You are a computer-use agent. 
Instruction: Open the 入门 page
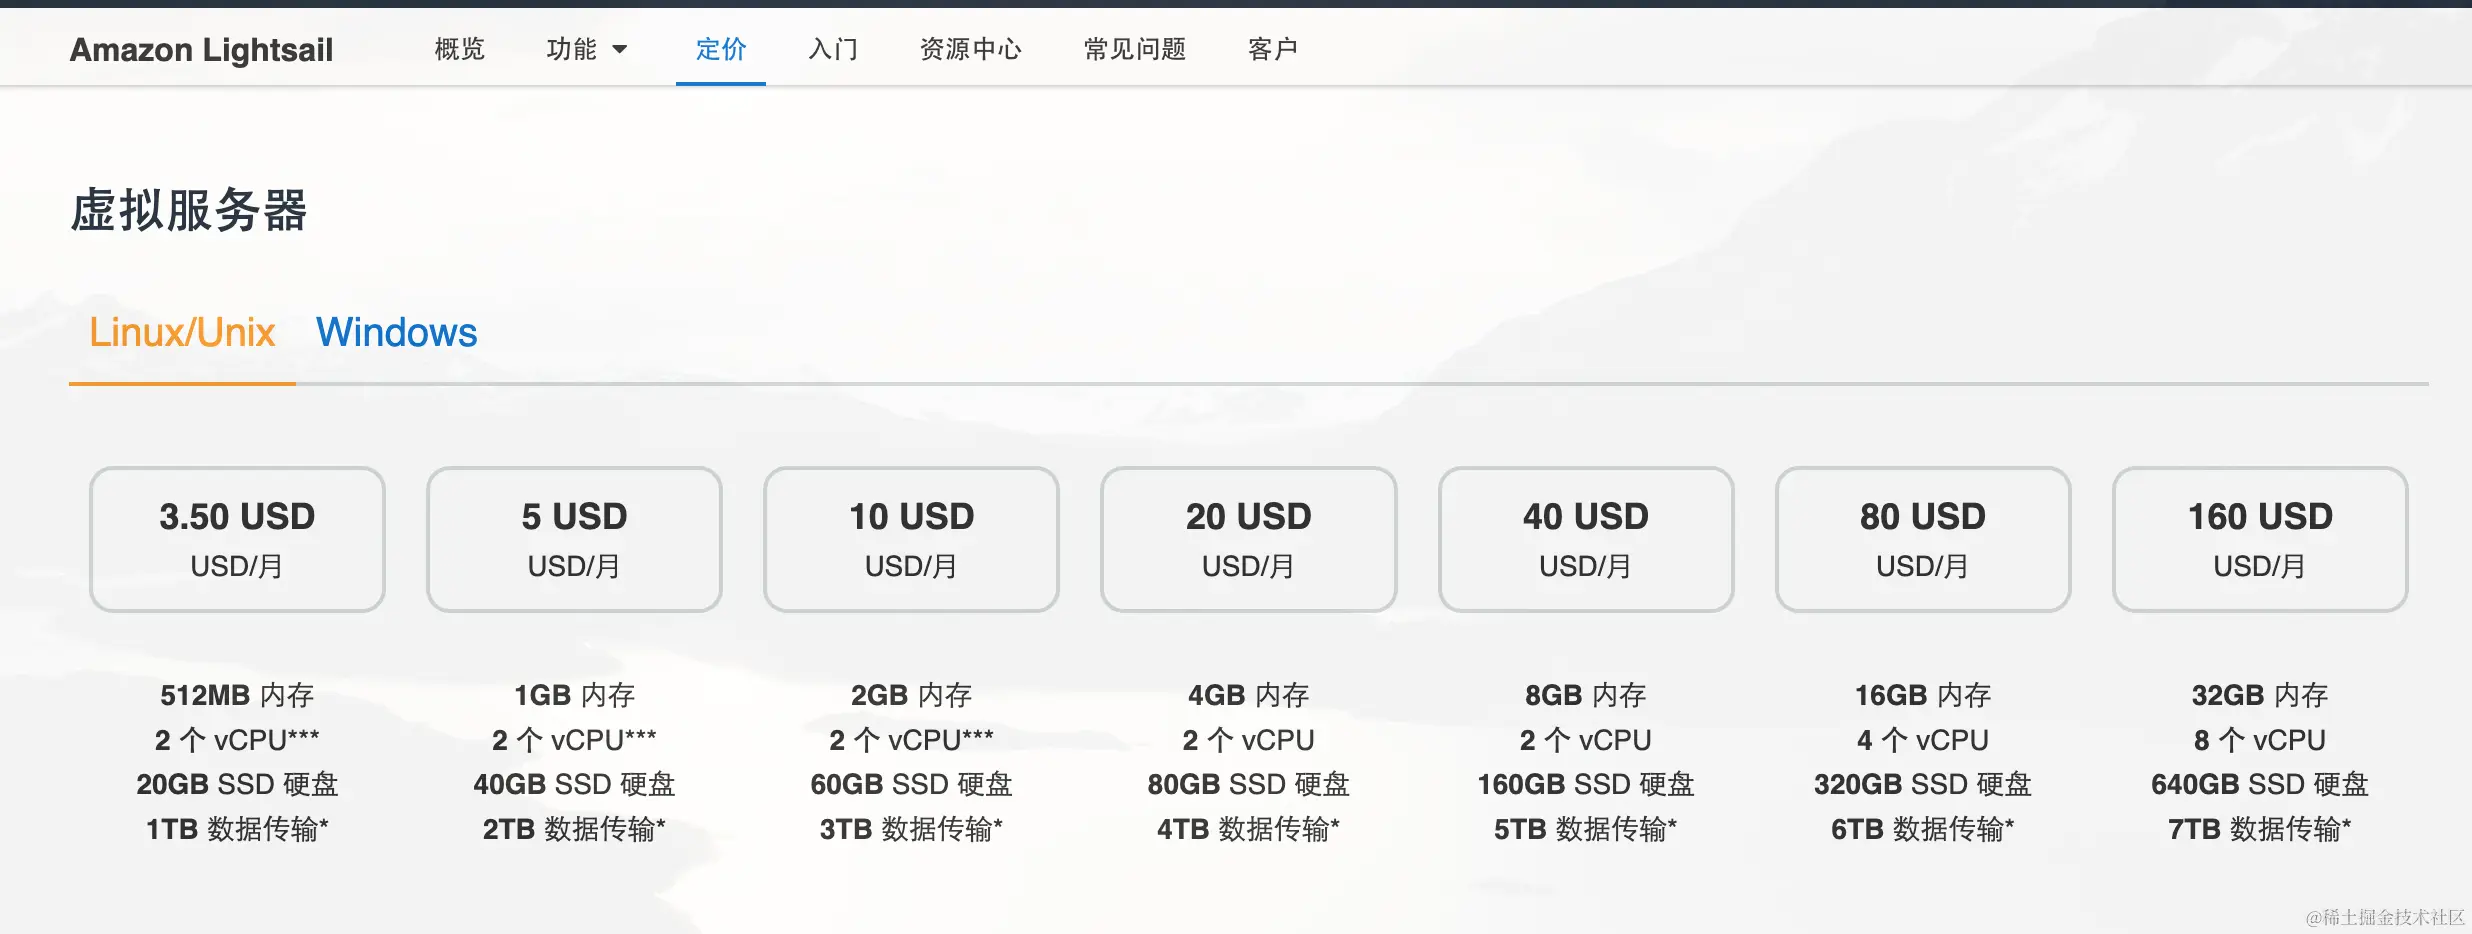833,49
